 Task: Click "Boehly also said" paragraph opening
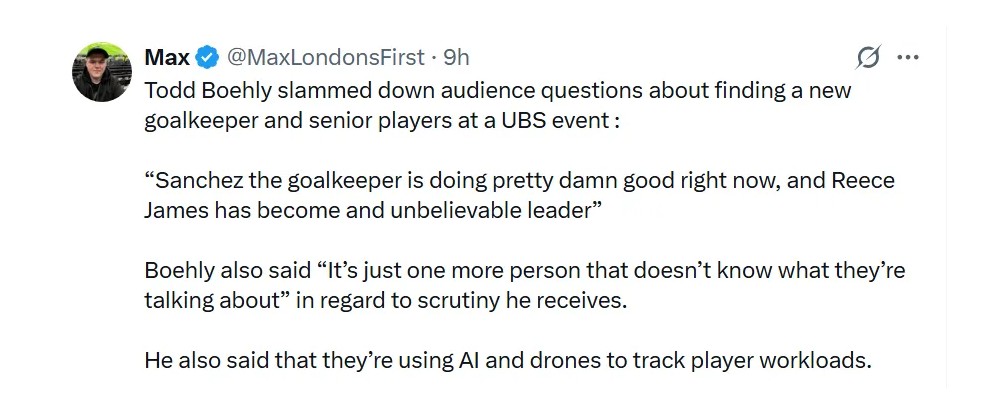coord(212,271)
